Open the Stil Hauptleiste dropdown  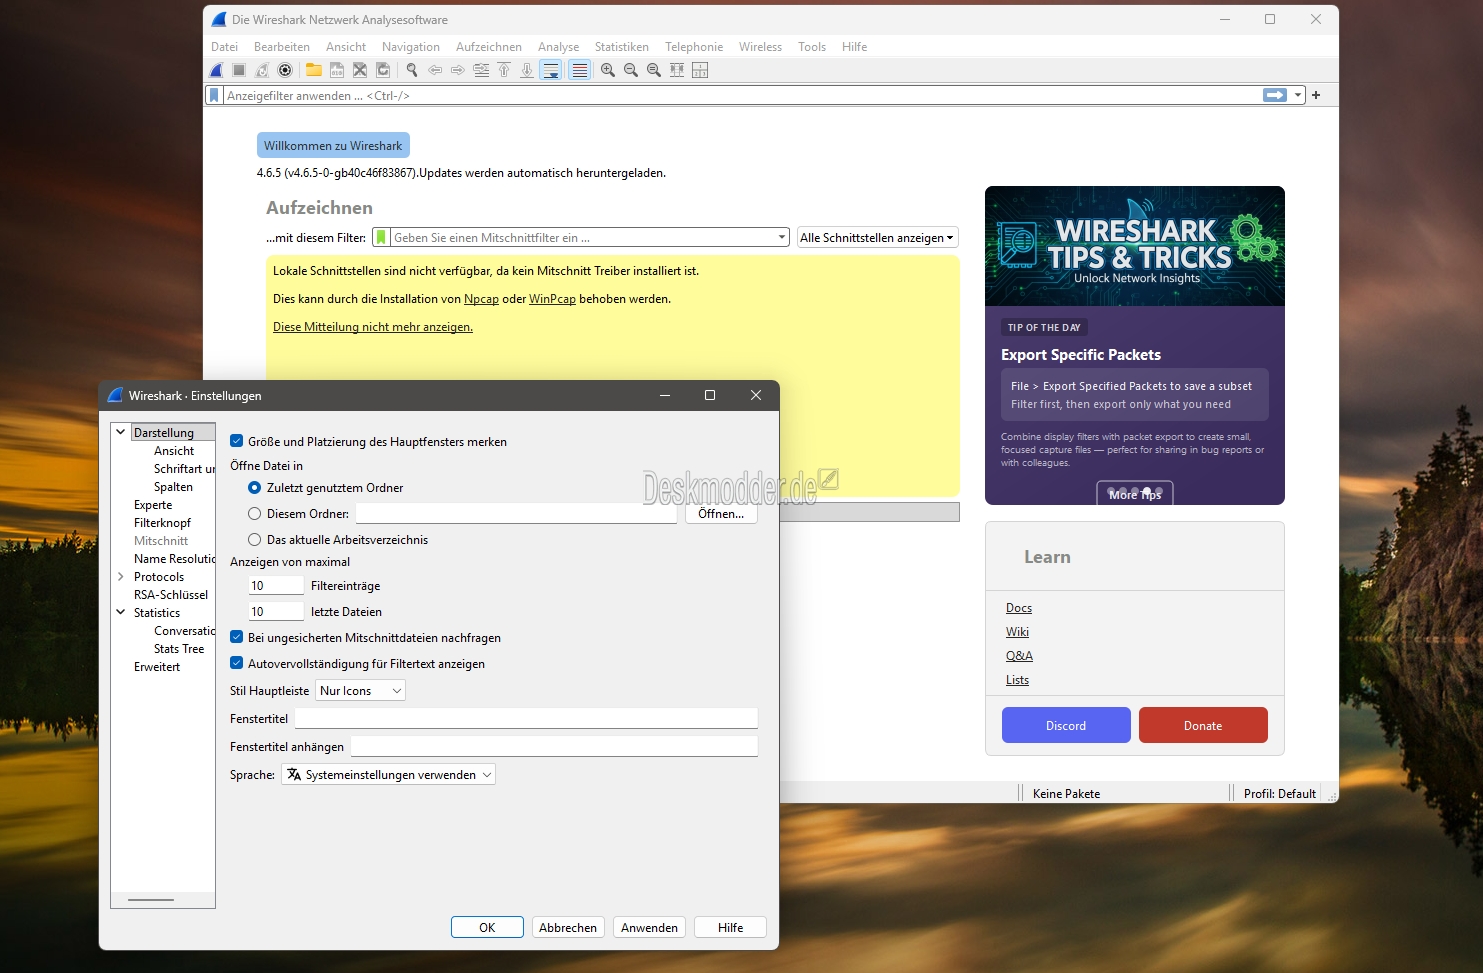[360, 691]
